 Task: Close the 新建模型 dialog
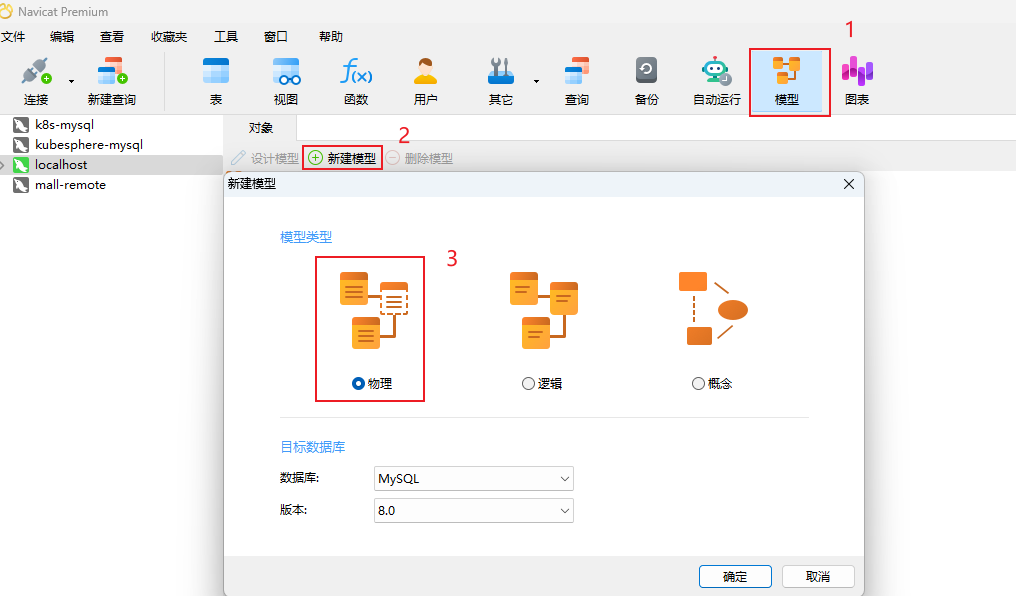[849, 184]
